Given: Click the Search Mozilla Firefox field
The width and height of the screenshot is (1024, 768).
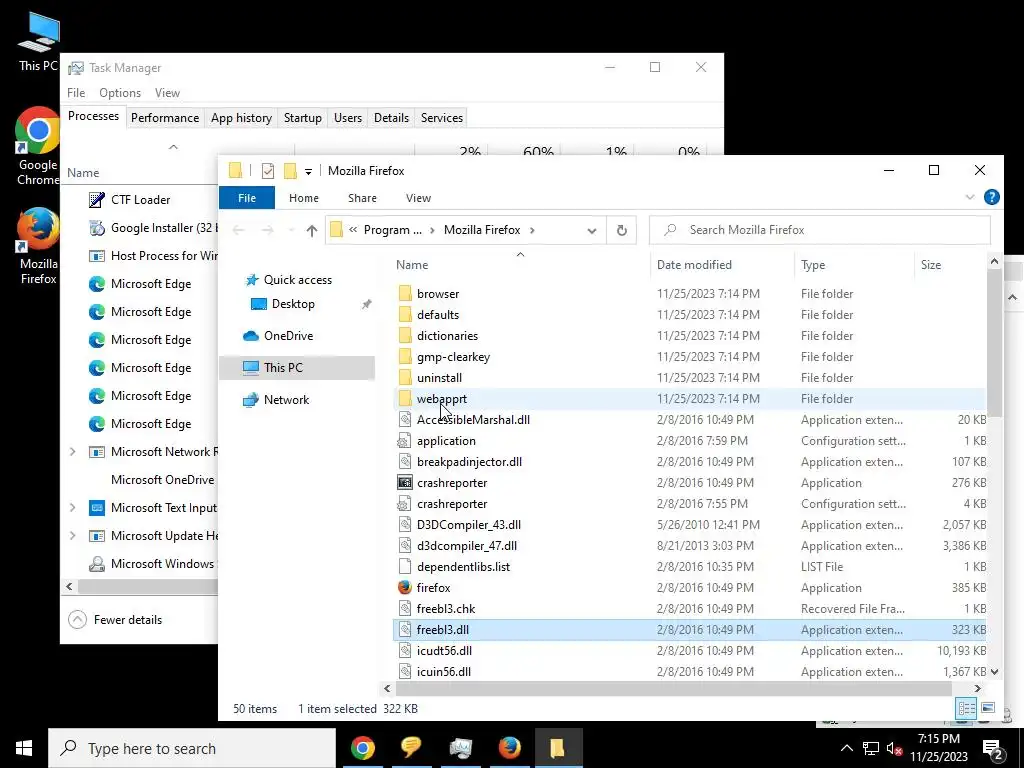Looking at the screenshot, I should 820,230.
